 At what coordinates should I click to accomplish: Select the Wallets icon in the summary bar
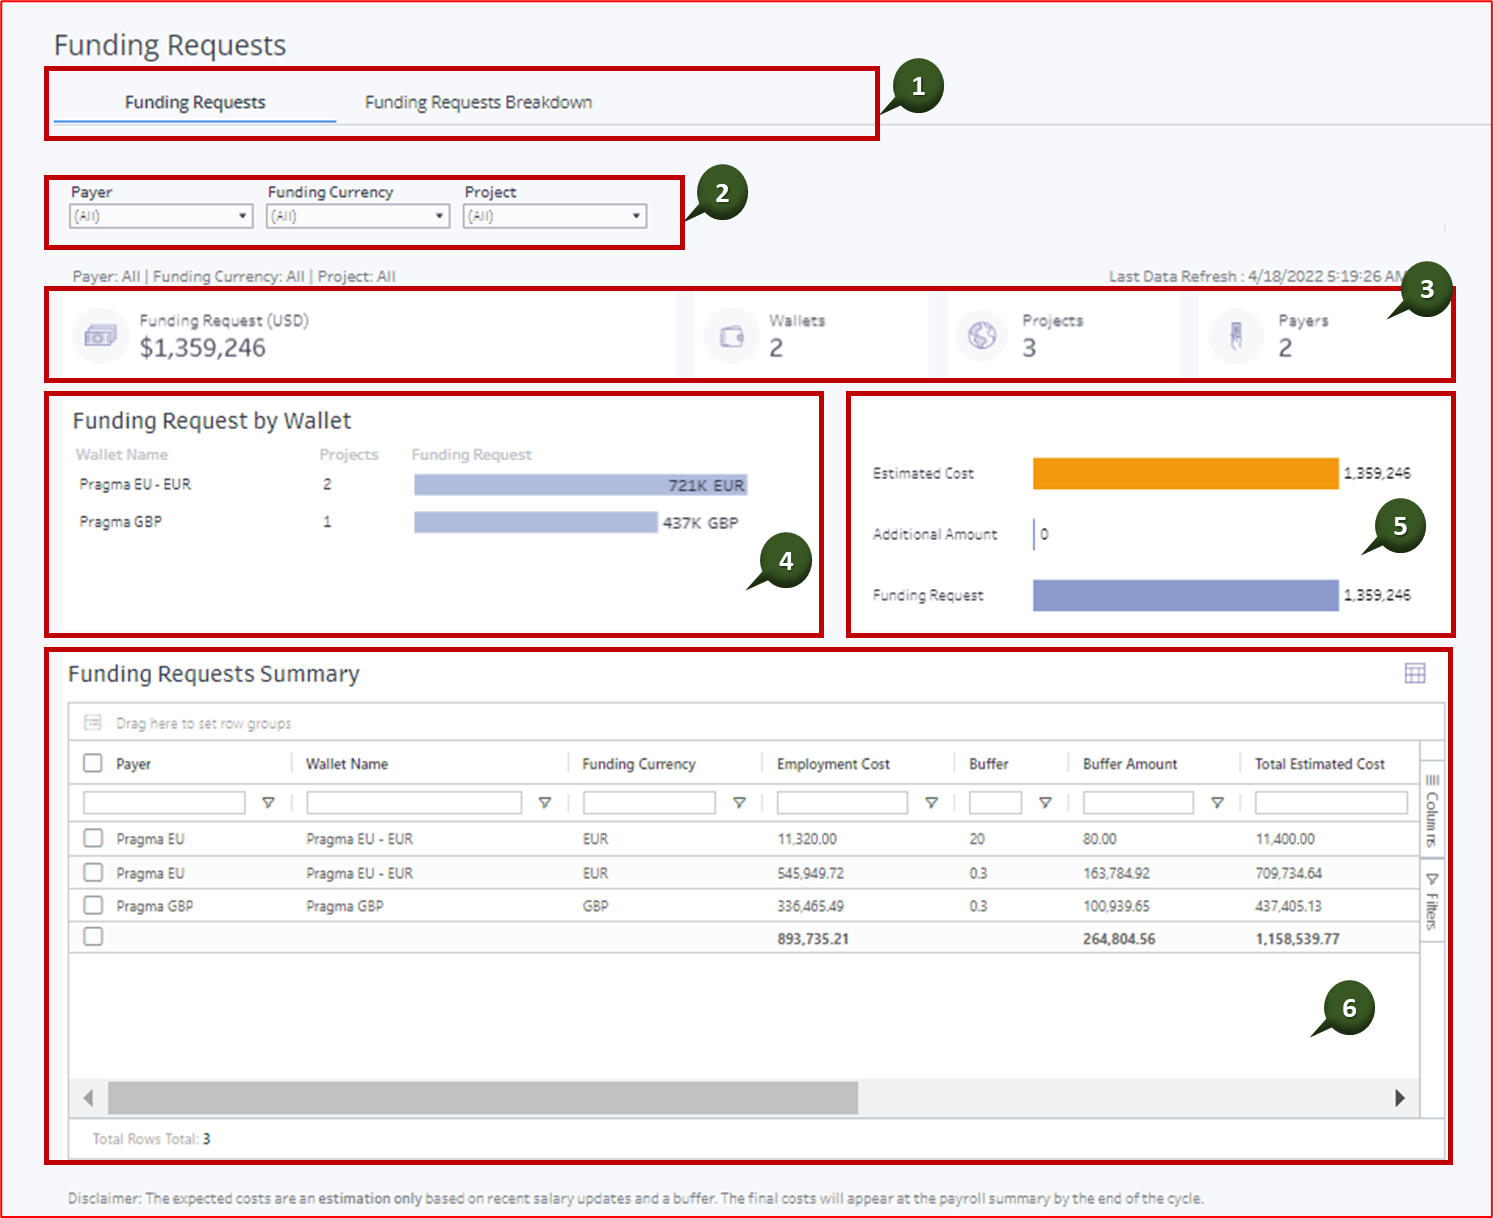(x=733, y=336)
